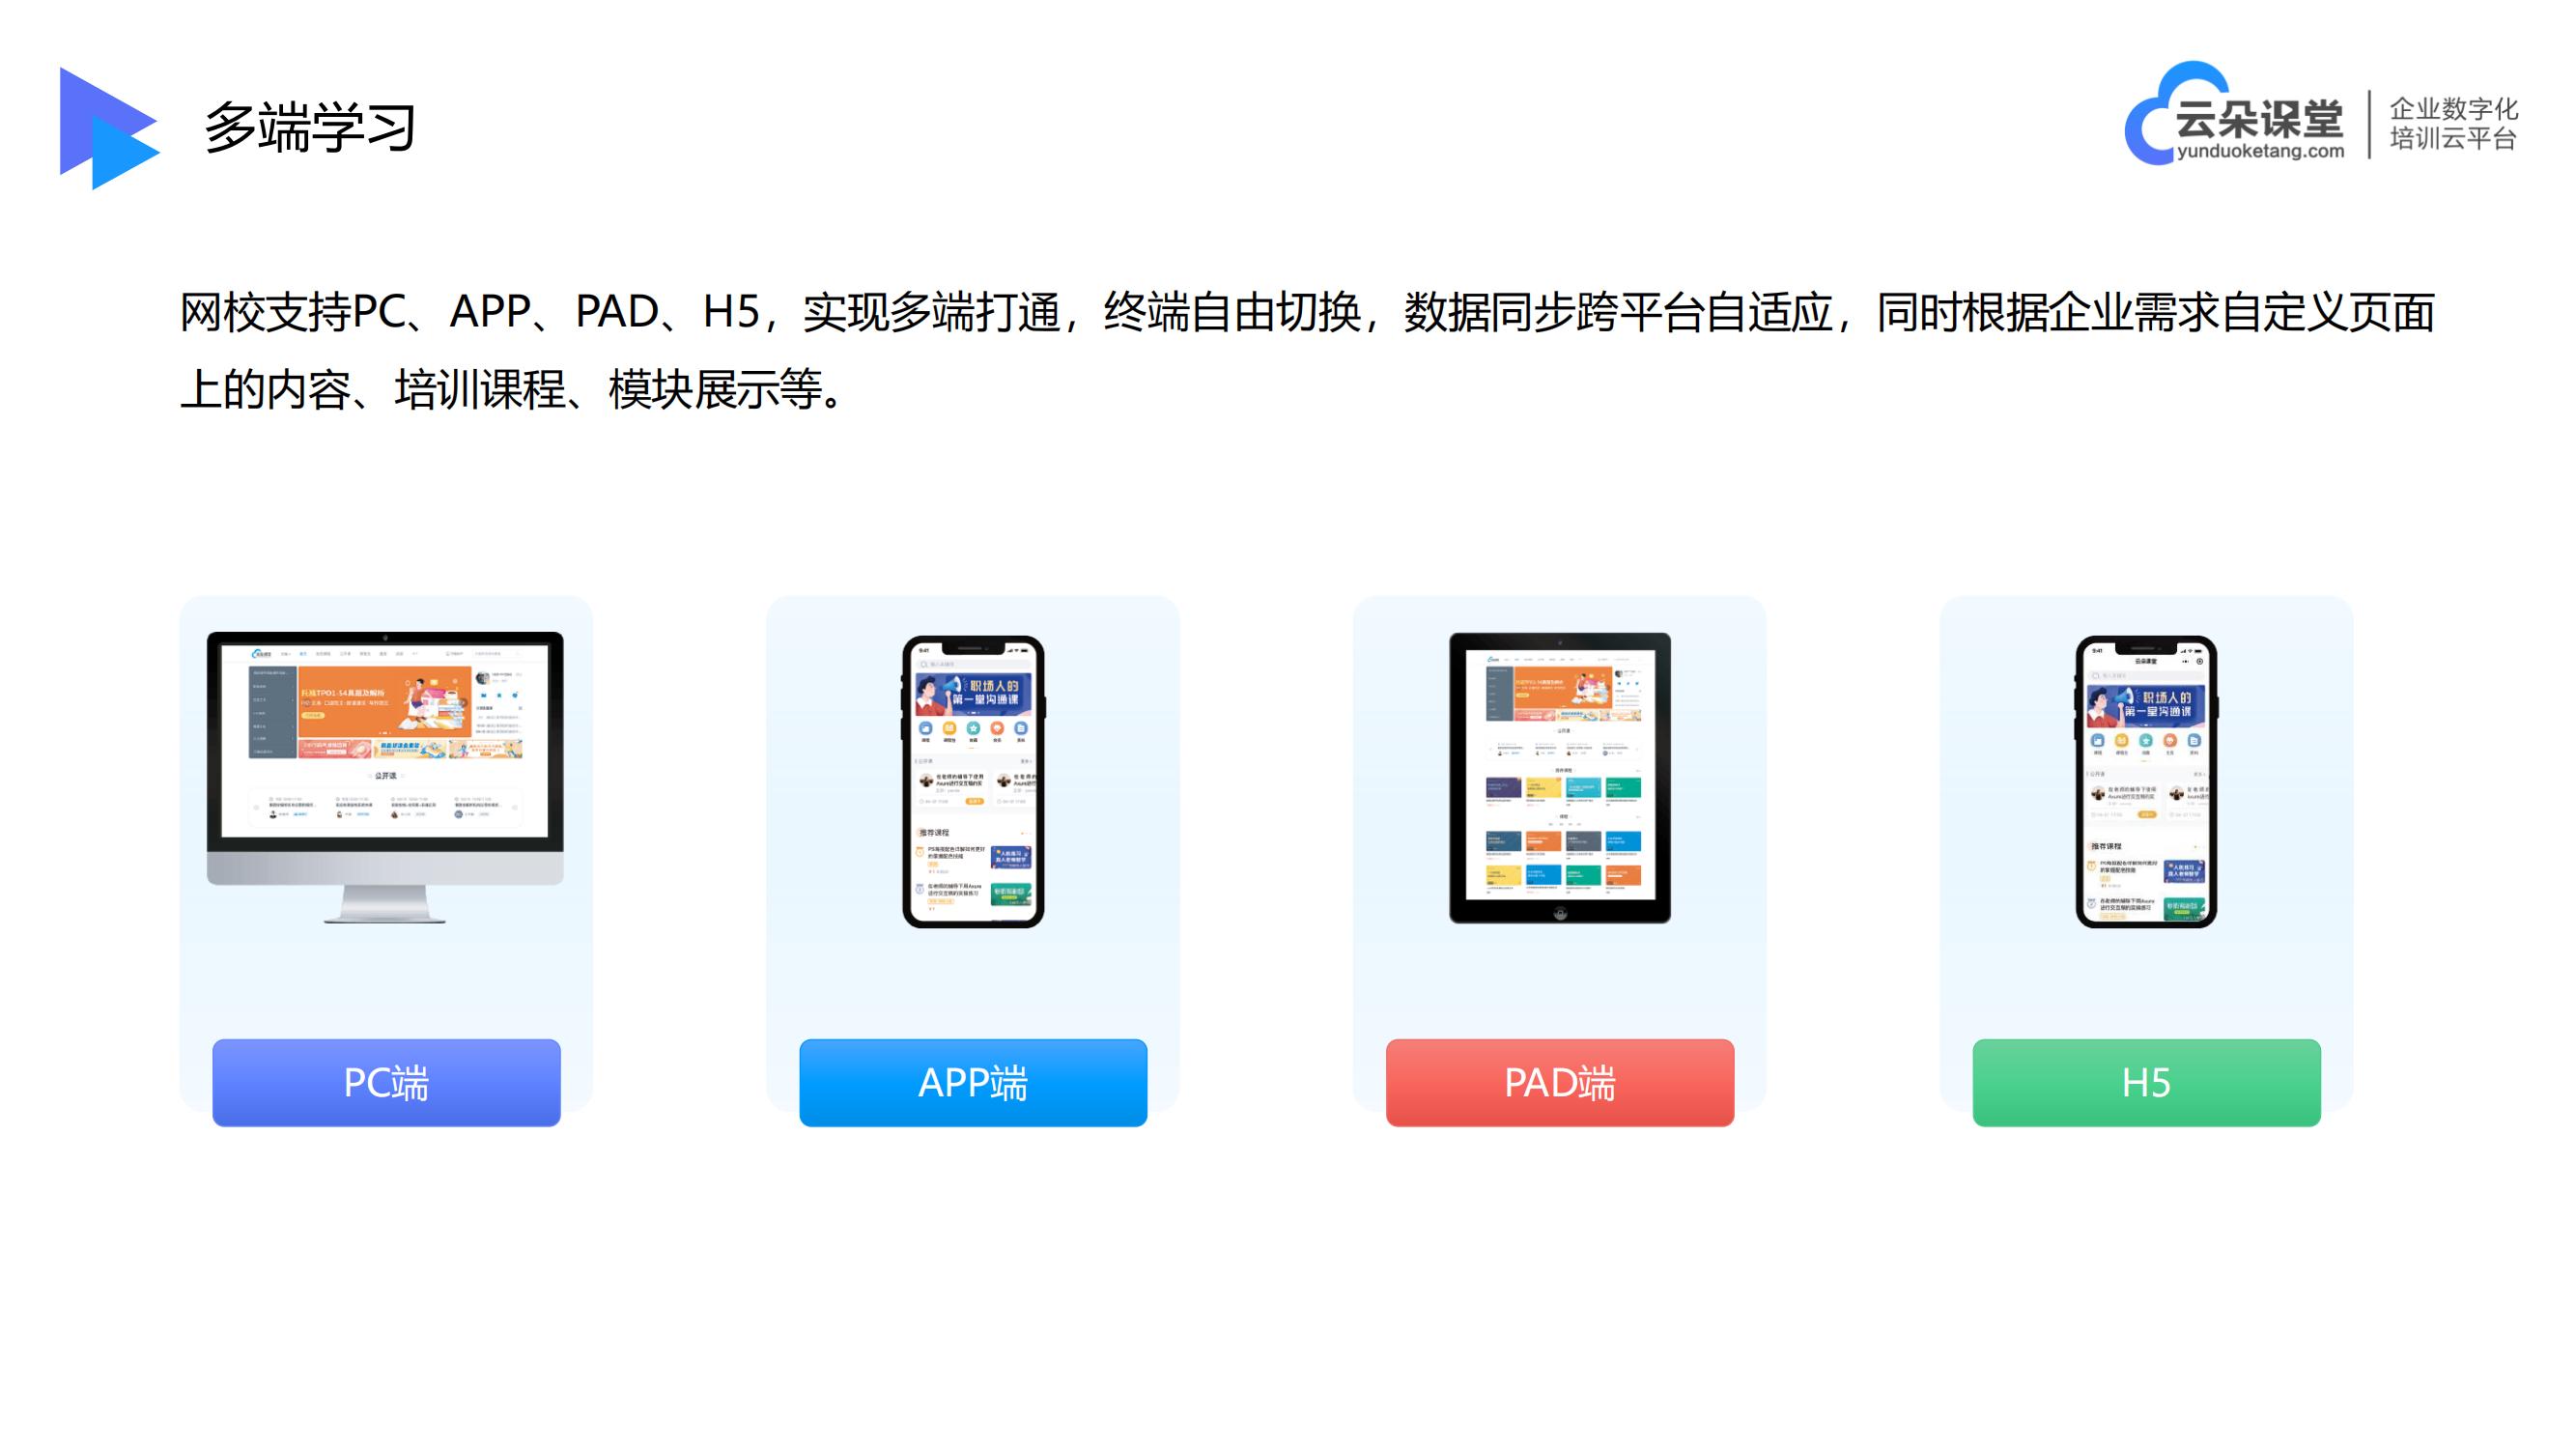This screenshot has width=2576, height=1449.
Task: Open 企业数字化培训云平台 menu
Action: coord(2457,131)
